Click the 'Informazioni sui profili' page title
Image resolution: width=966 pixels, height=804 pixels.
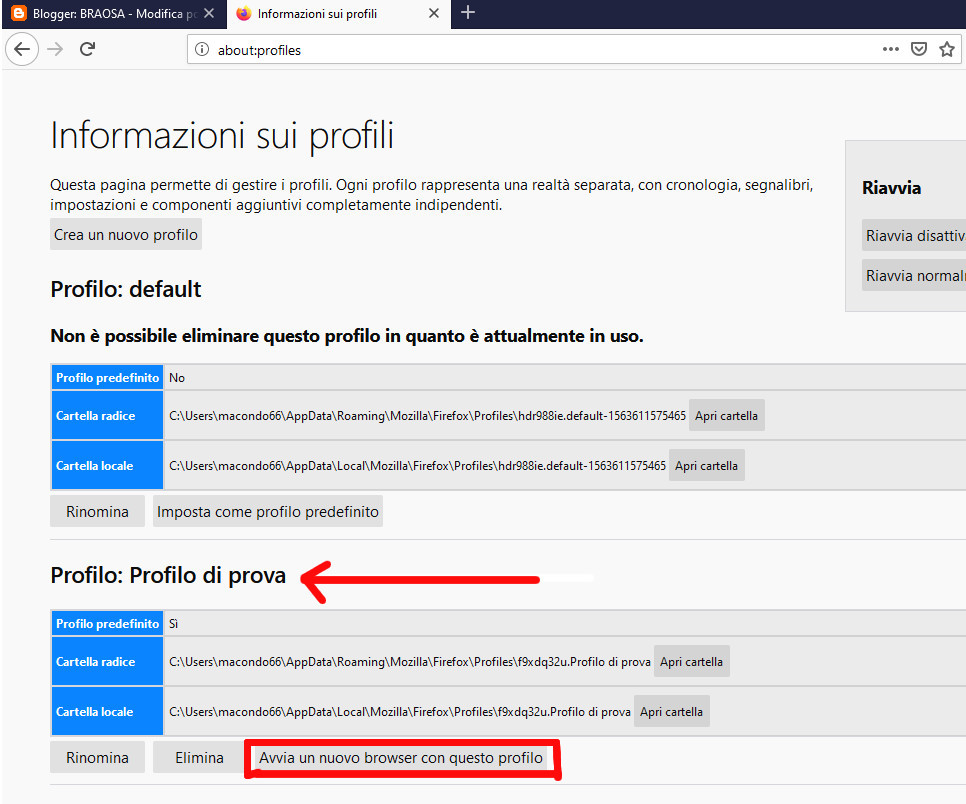point(222,135)
